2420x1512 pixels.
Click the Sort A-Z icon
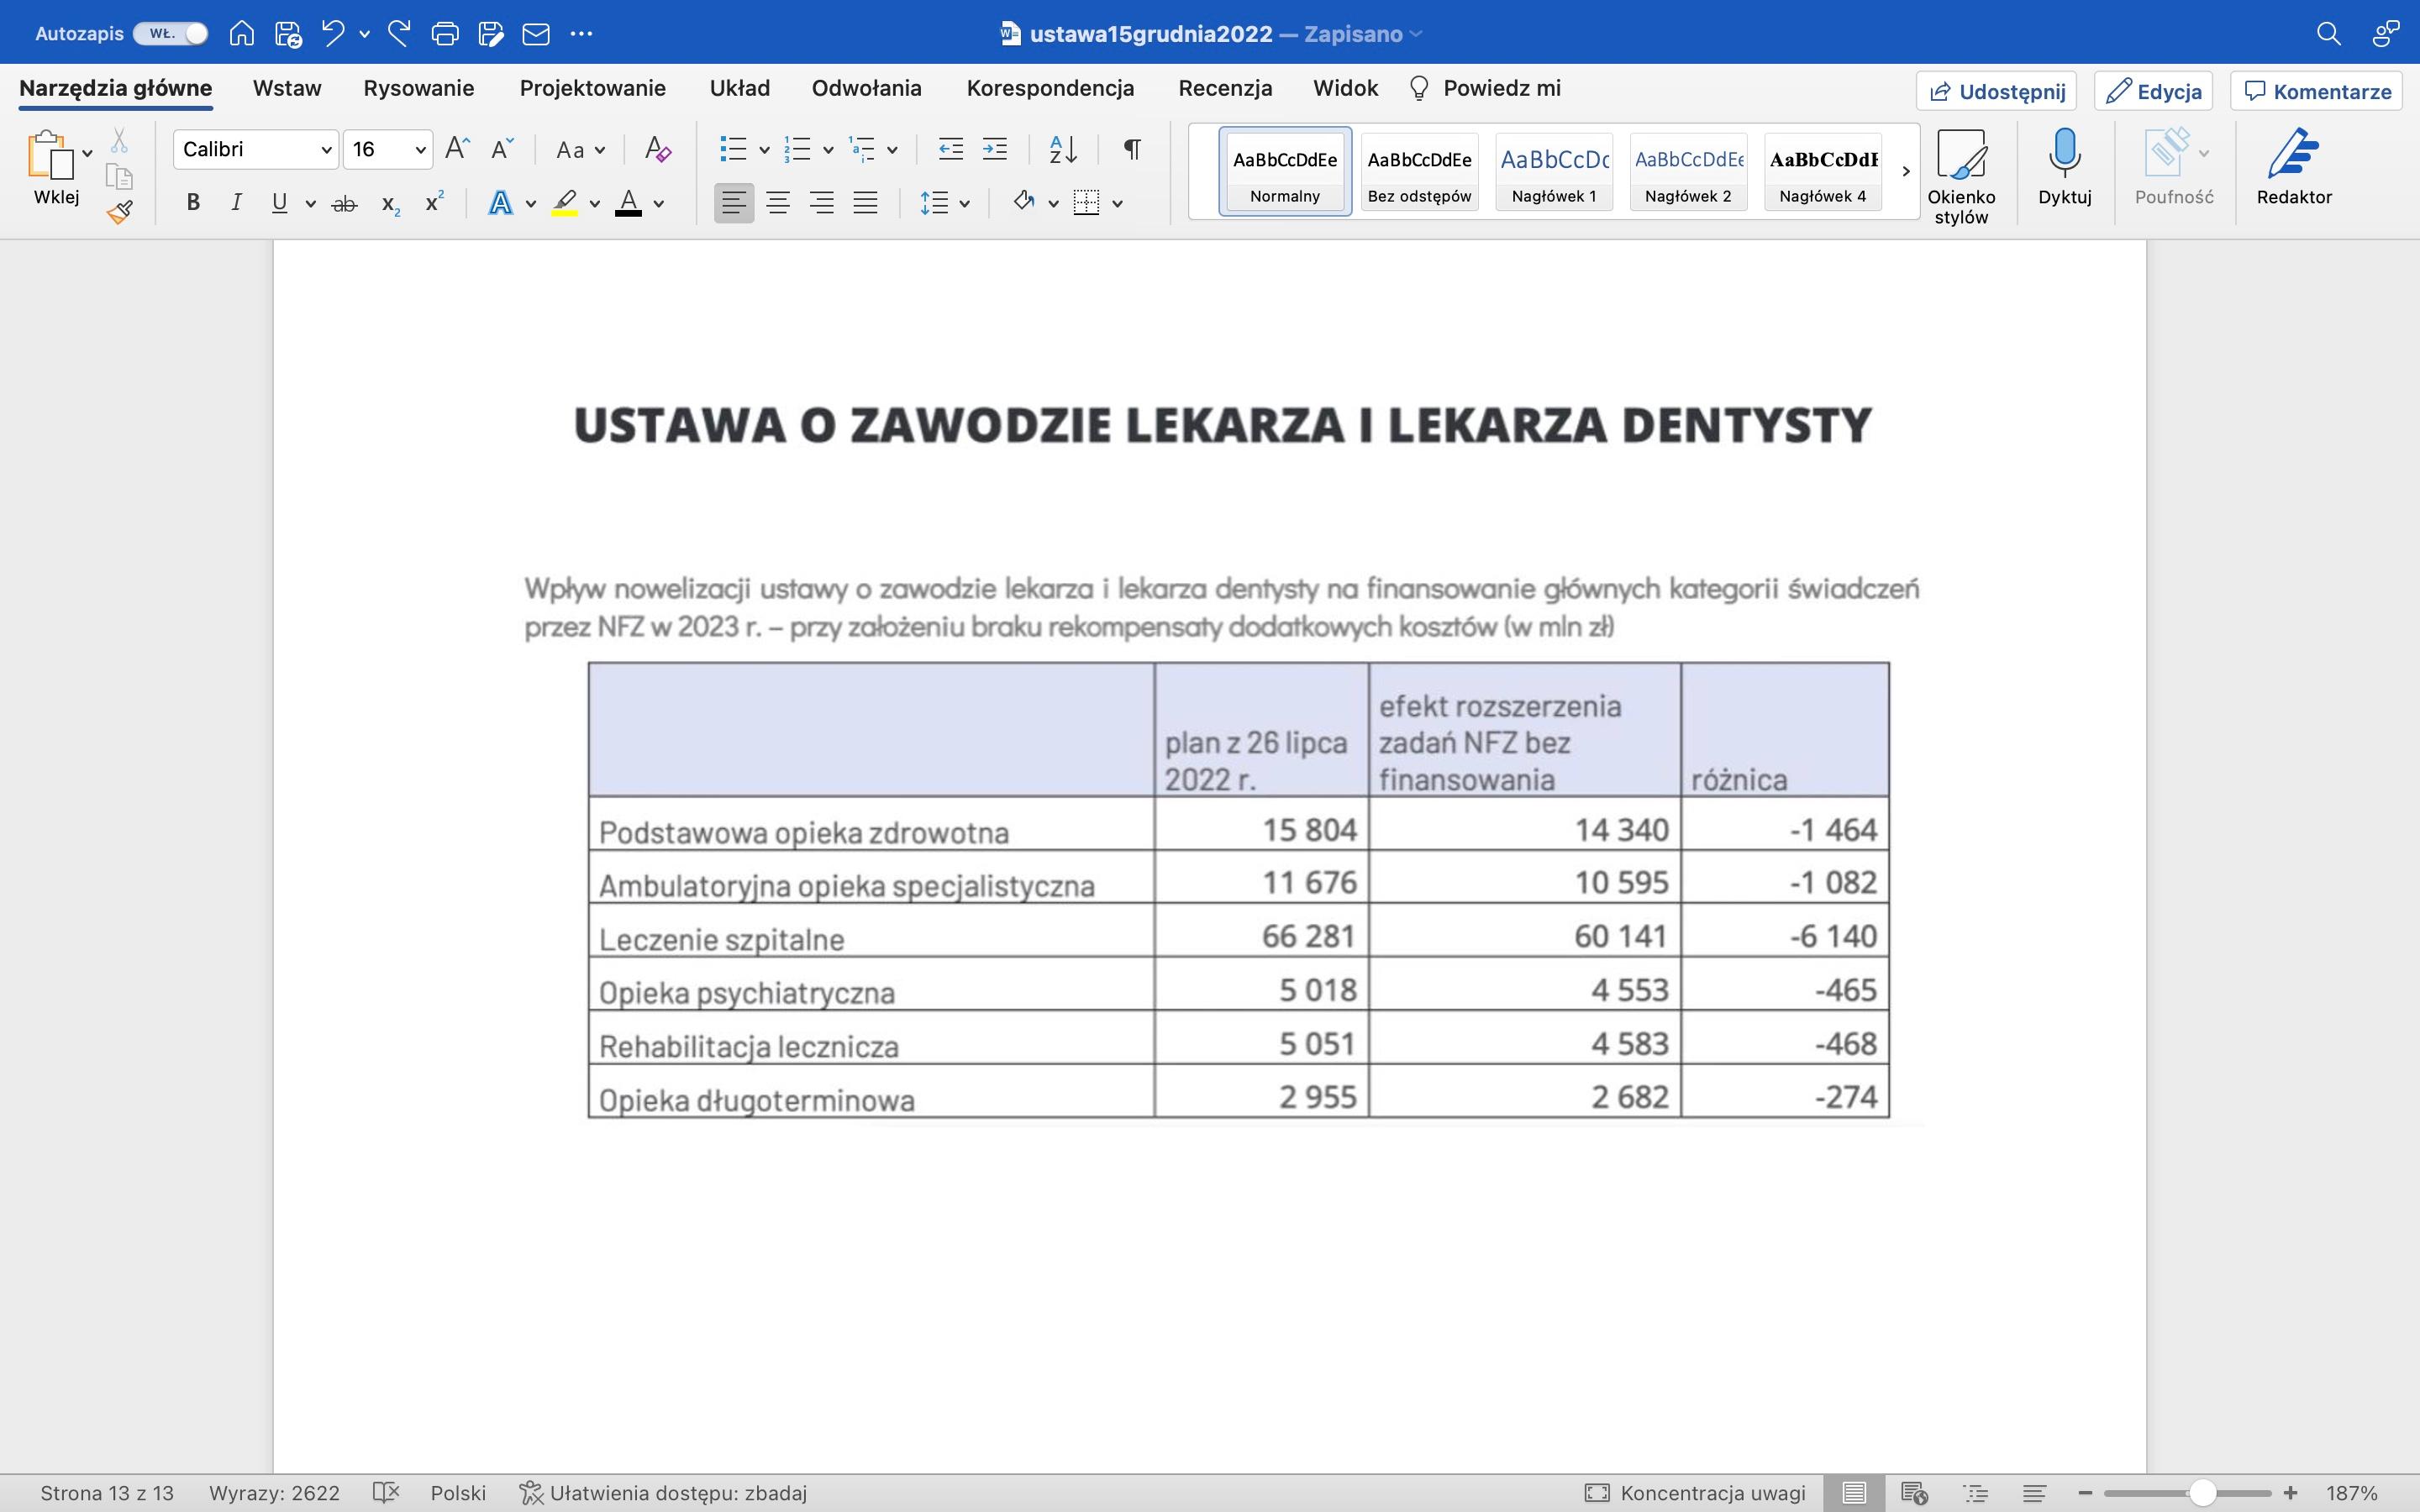(1063, 149)
